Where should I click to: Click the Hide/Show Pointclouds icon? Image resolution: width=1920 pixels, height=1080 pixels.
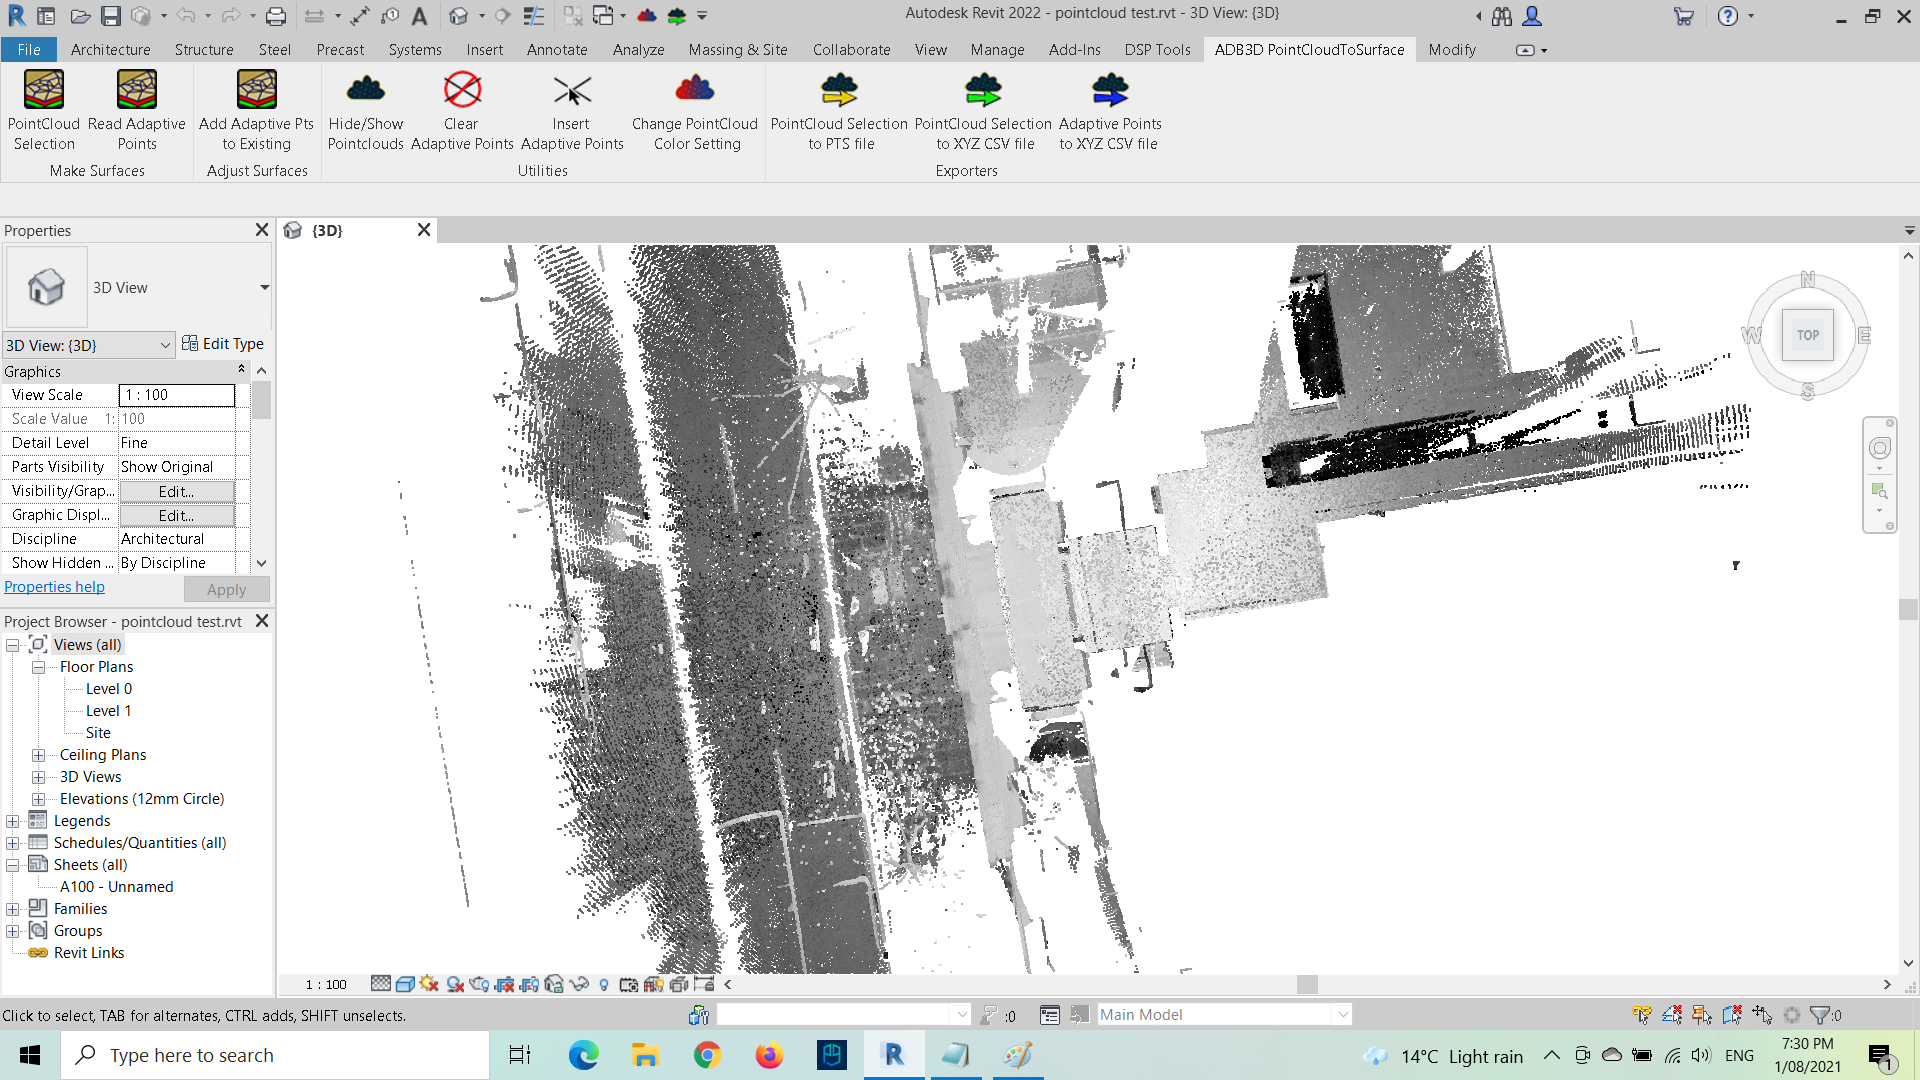point(365,110)
